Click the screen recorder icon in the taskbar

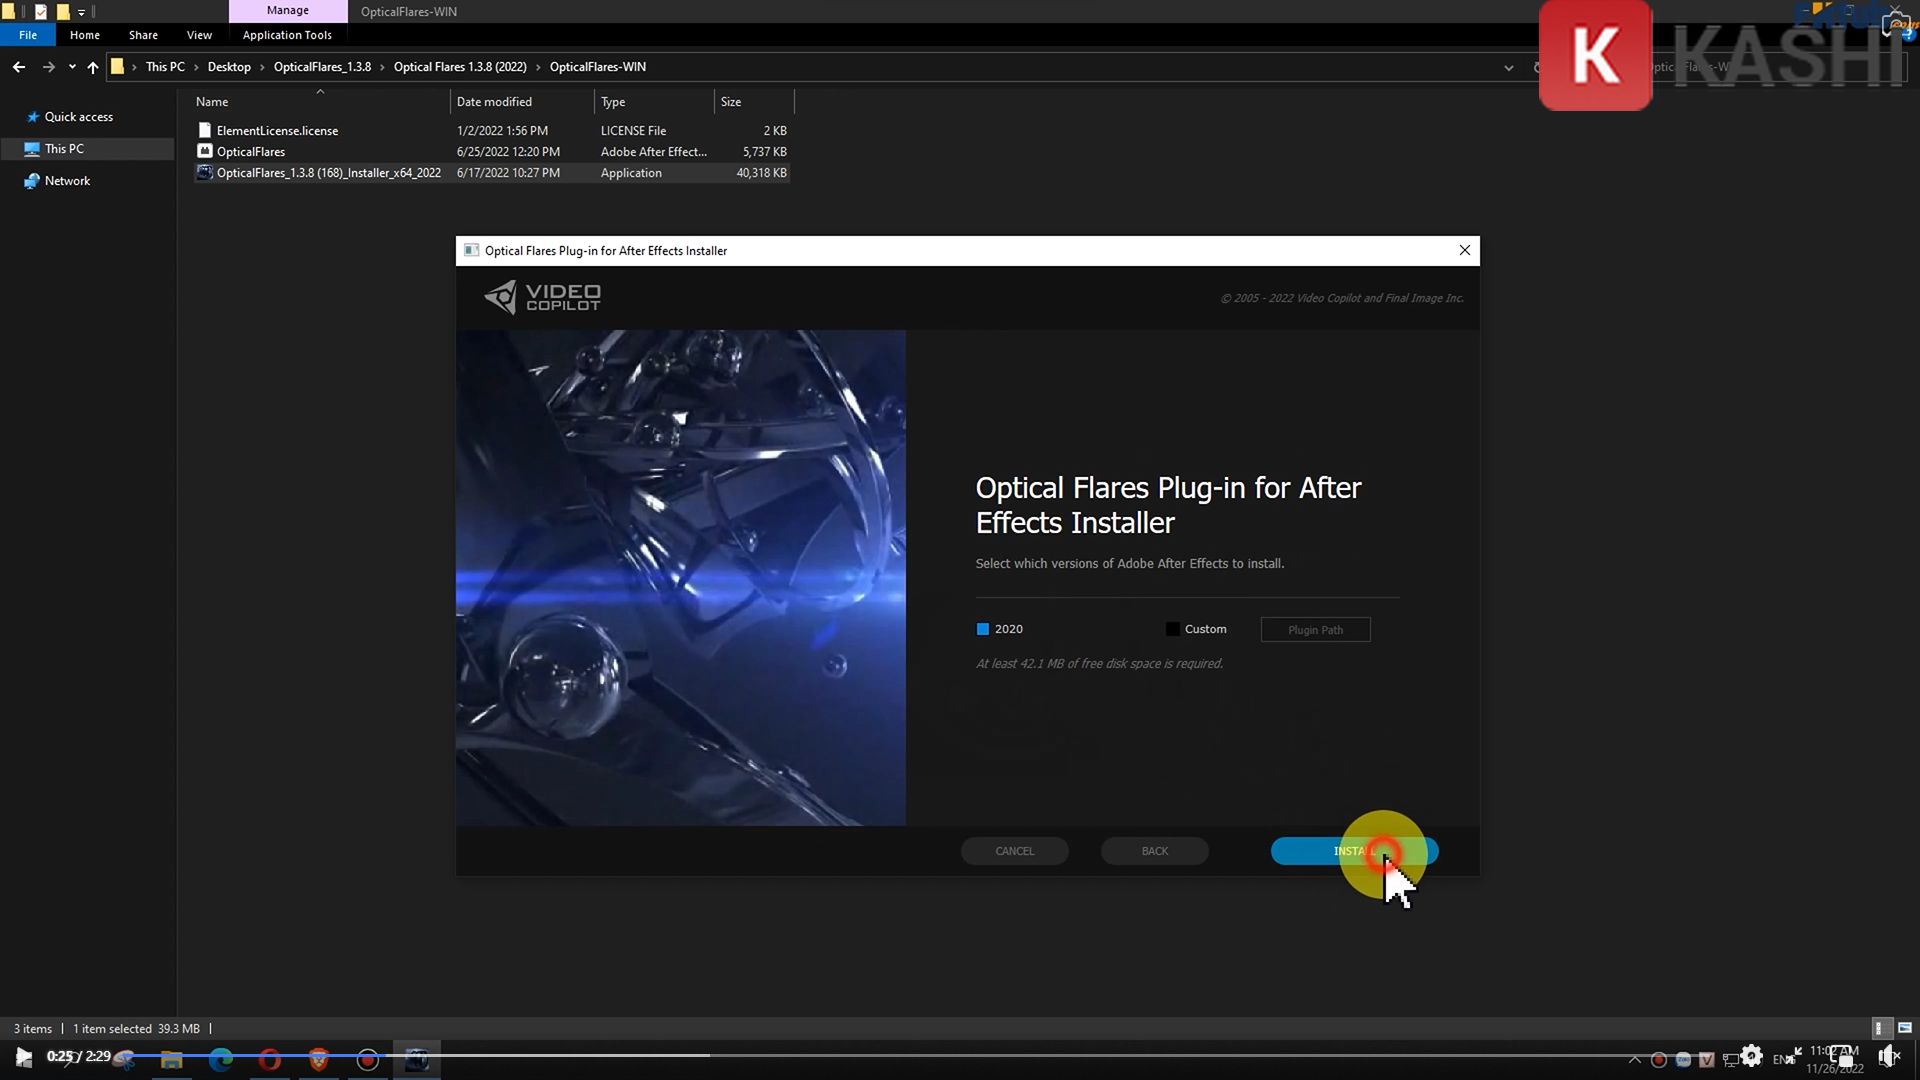pyautogui.click(x=367, y=1058)
